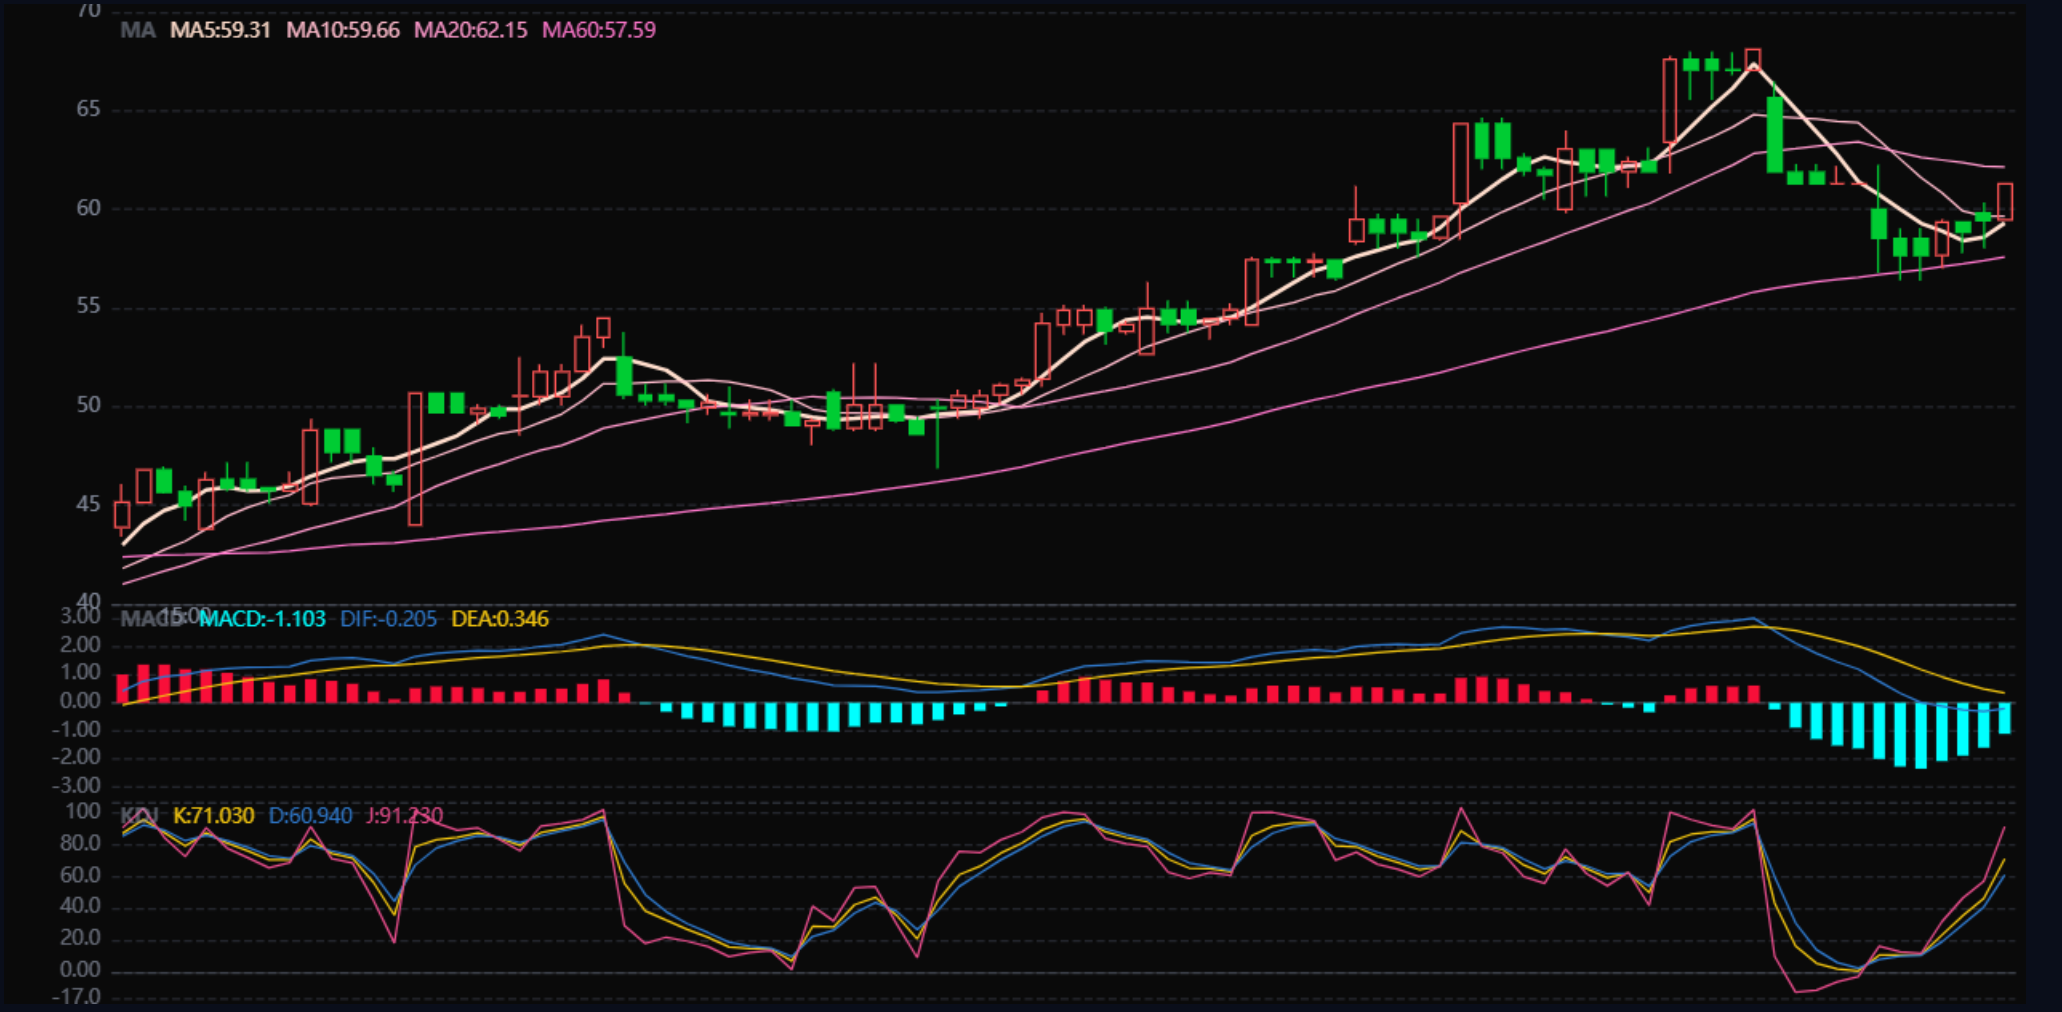Click the 50 price axis label
2062x1012 pixels.
pyautogui.click(x=88, y=405)
